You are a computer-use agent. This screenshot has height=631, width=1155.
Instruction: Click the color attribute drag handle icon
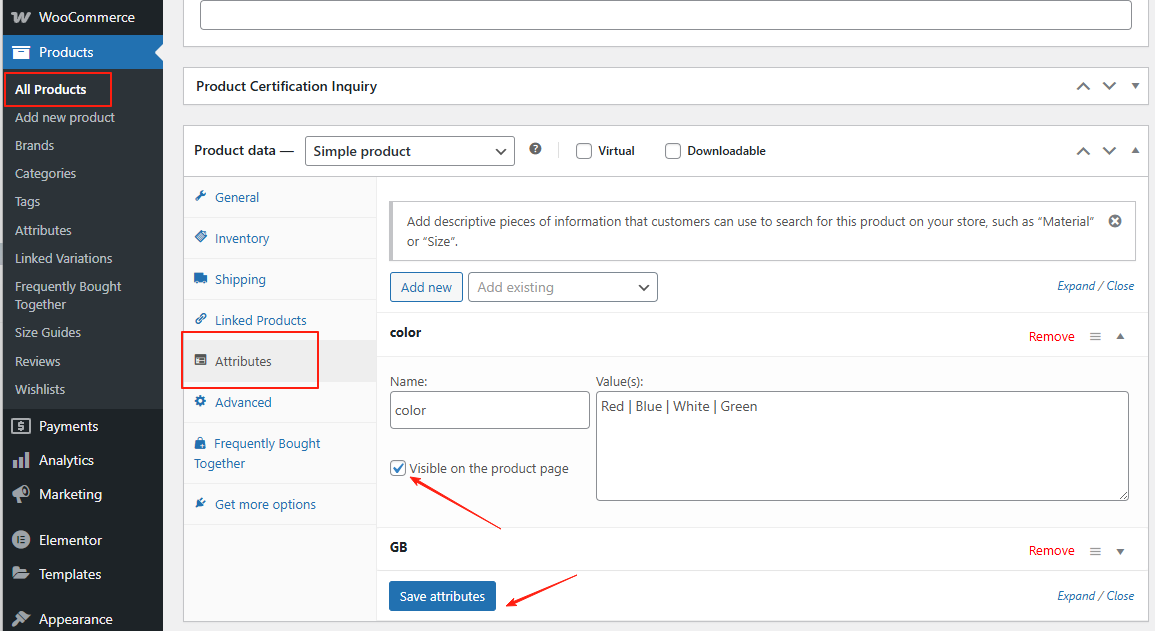1095,337
